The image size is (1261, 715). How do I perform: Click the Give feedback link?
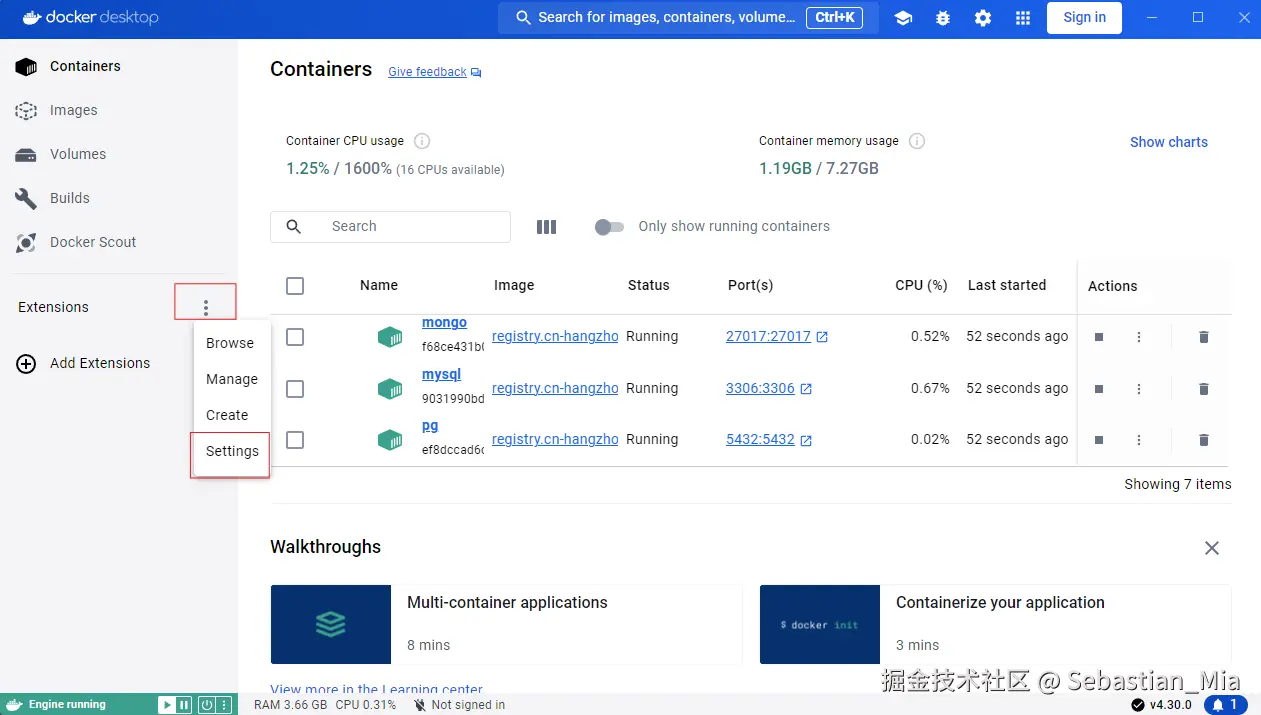pyautogui.click(x=427, y=72)
